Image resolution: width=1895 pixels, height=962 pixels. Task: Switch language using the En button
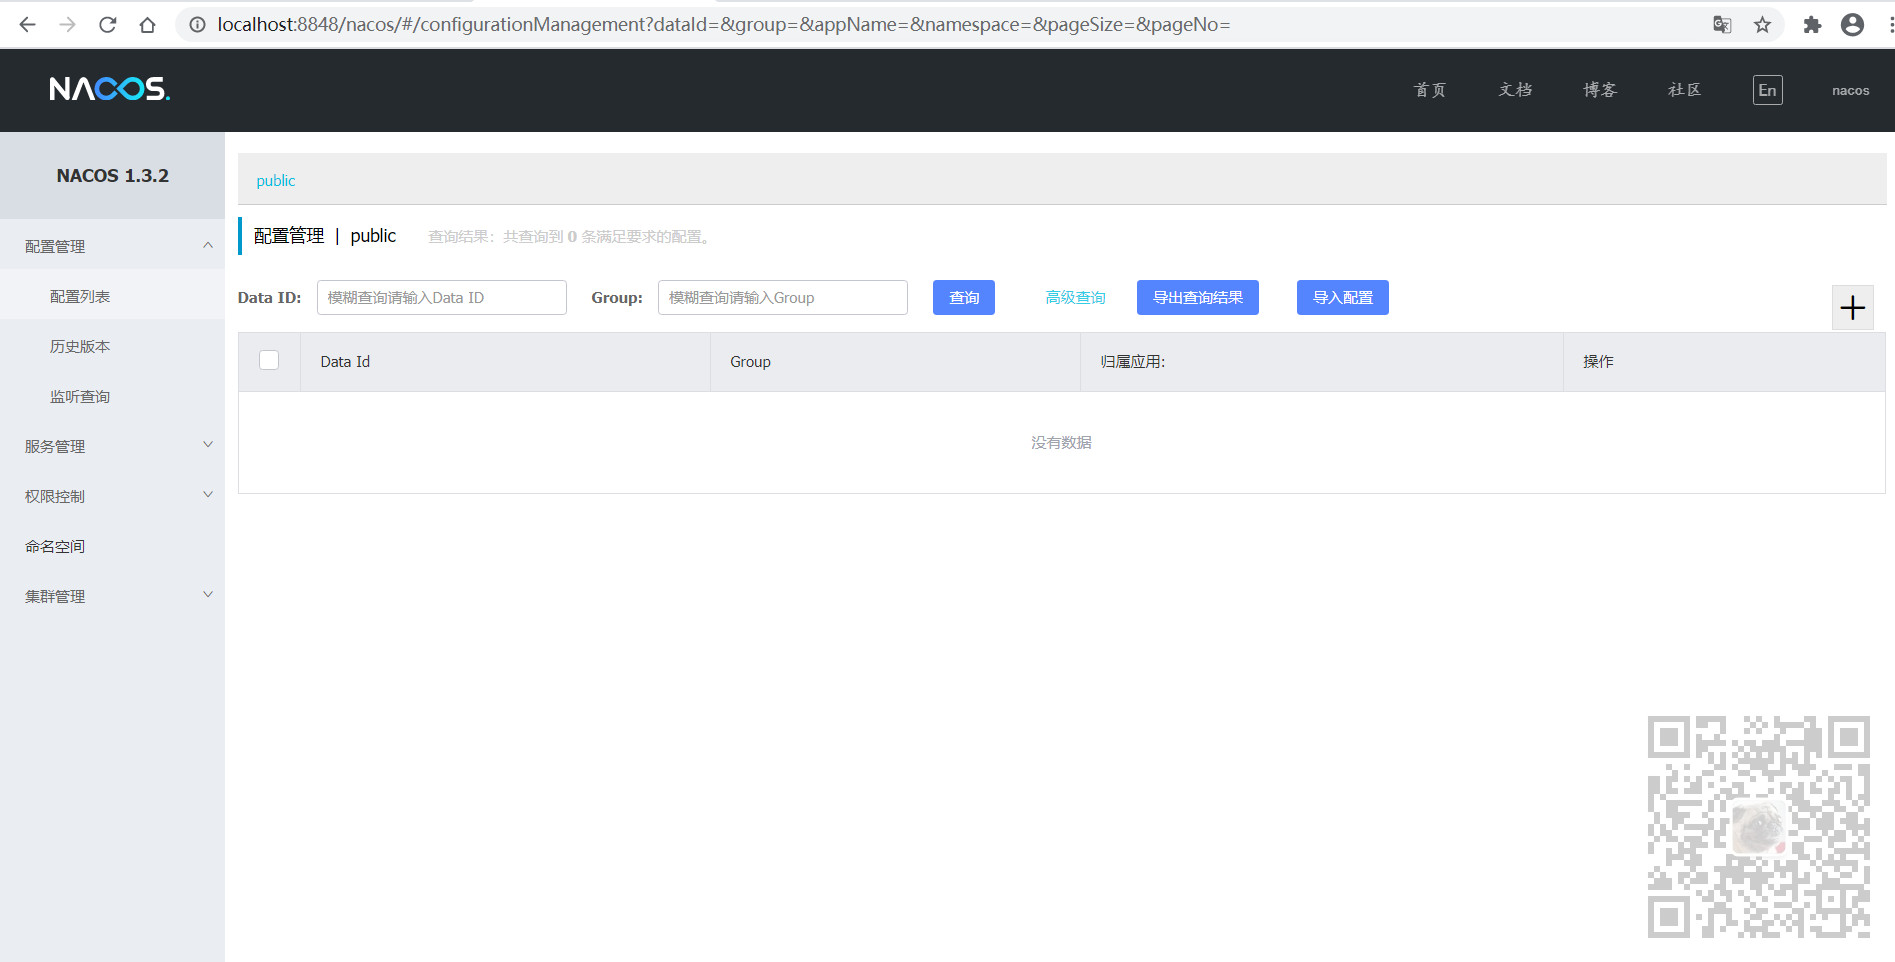click(1767, 90)
